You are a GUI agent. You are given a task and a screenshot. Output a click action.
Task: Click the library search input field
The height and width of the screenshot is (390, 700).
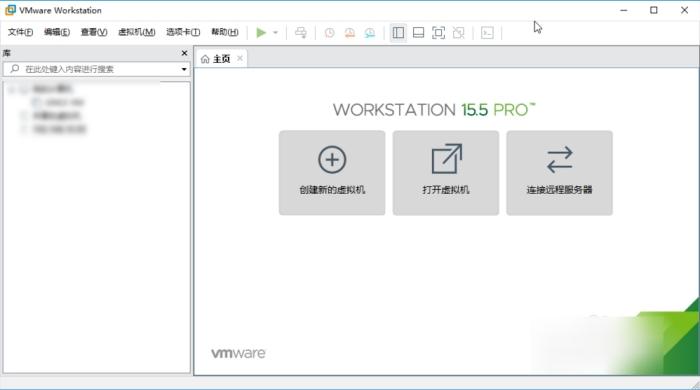pyautogui.click(x=97, y=69)
